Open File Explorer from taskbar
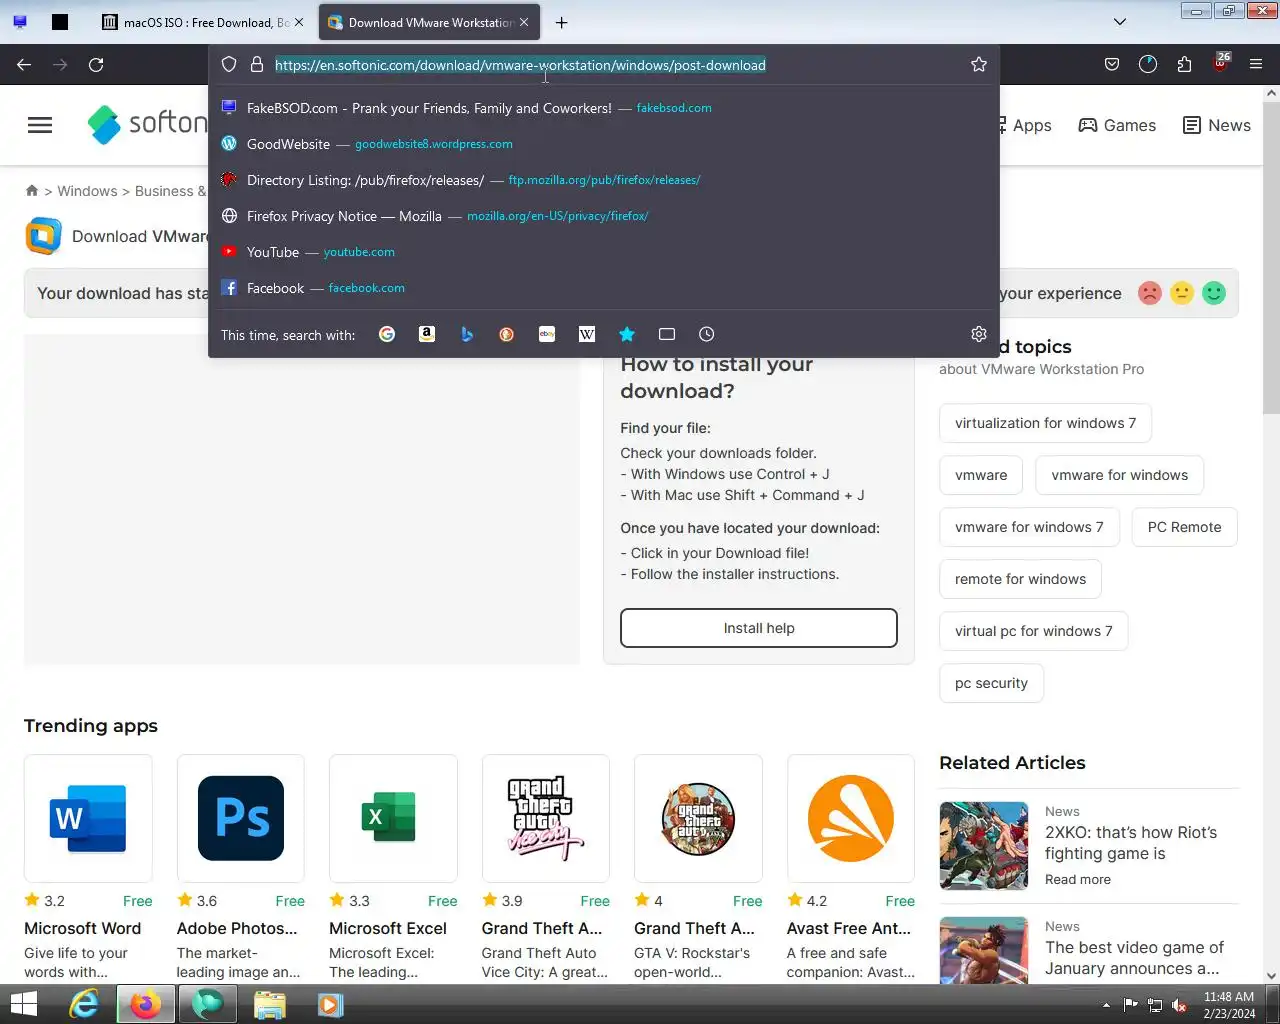The height and width of the screenshot is (1024, 1280). [269, 1004]
